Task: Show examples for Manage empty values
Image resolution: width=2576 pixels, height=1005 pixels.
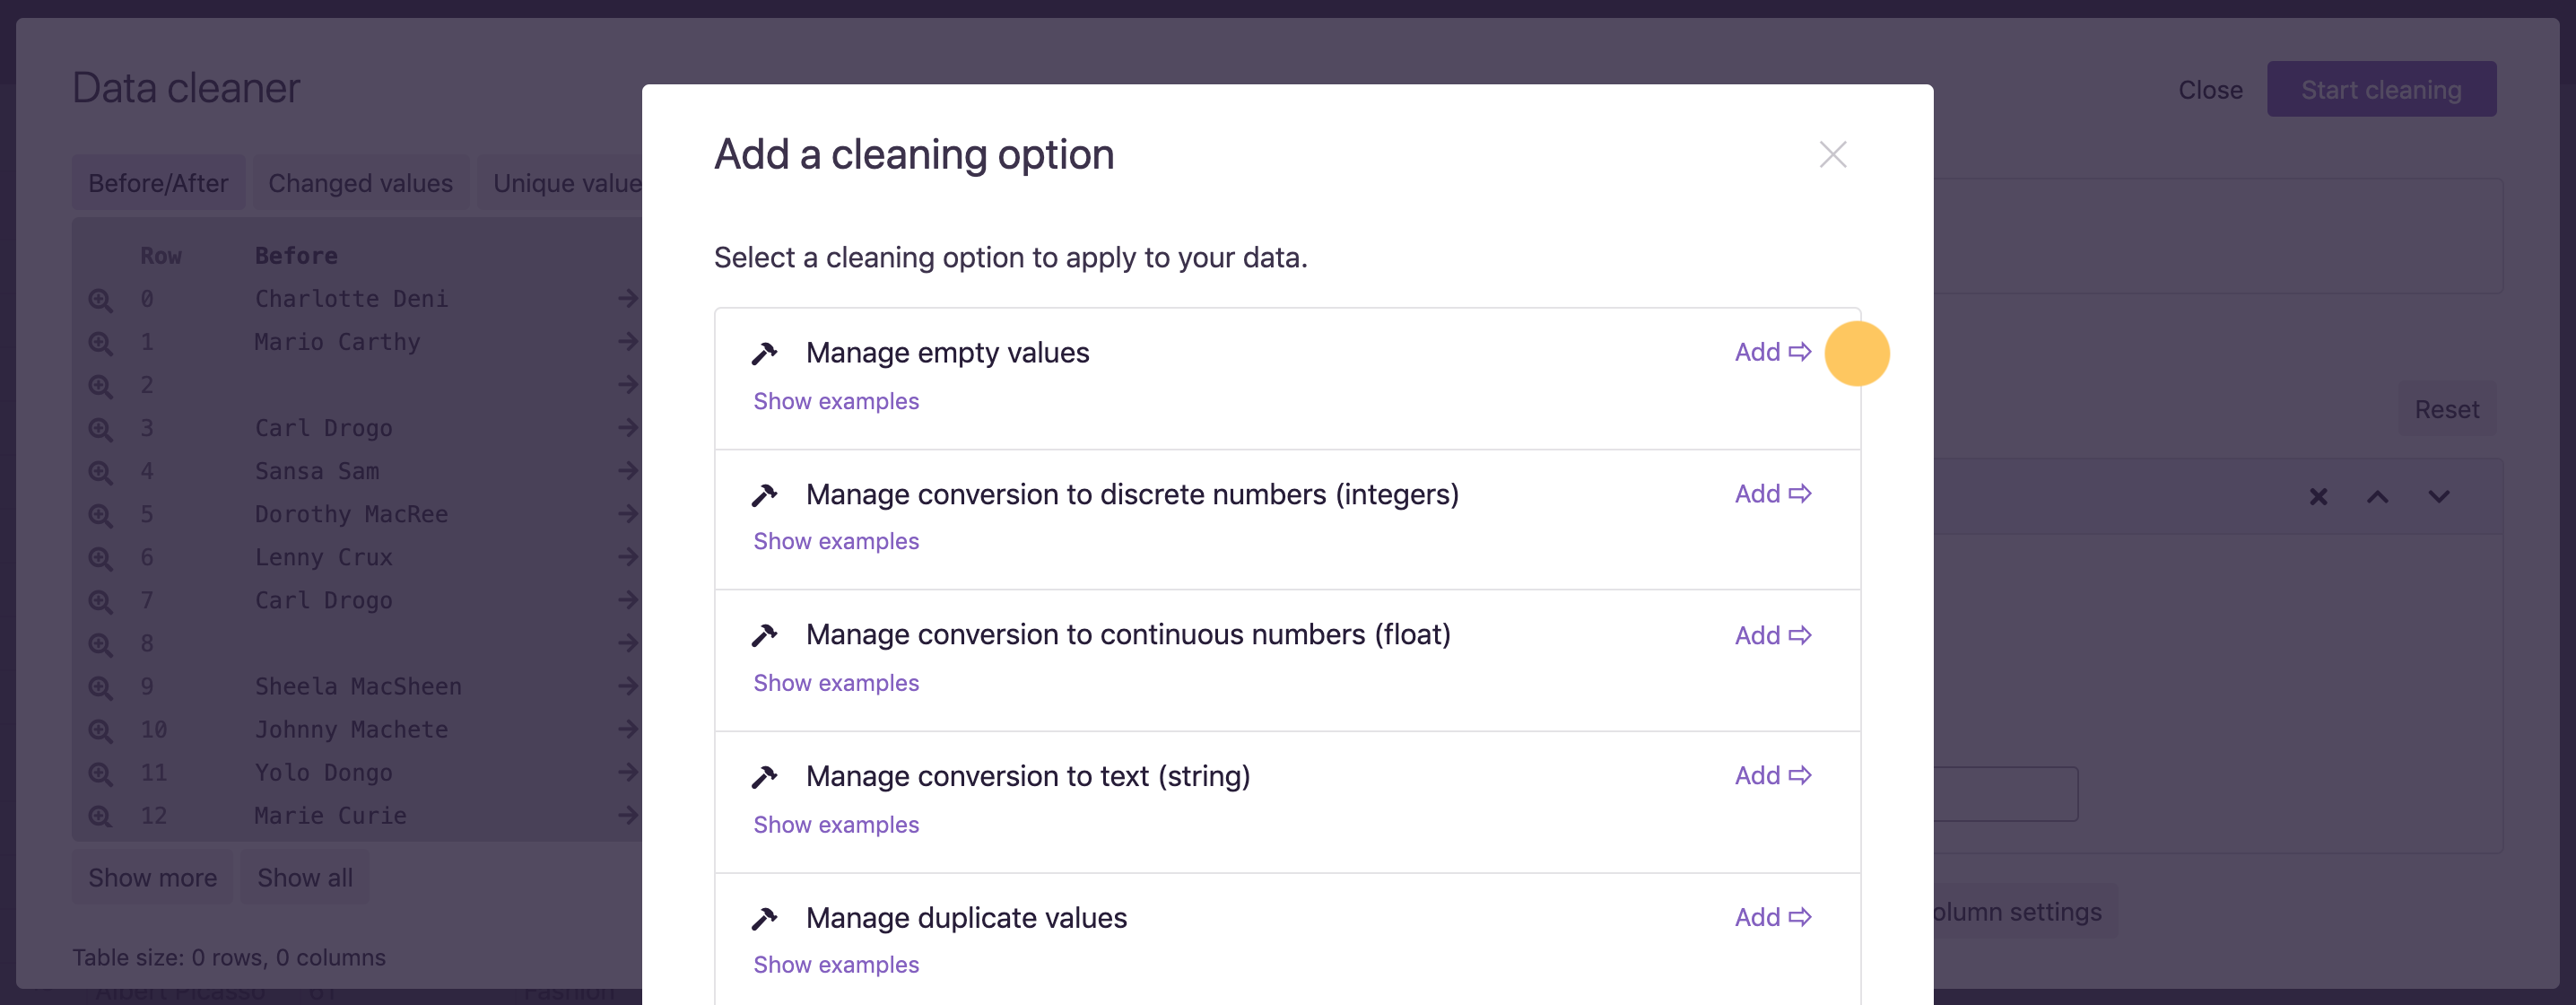Action: pos(836,401)
